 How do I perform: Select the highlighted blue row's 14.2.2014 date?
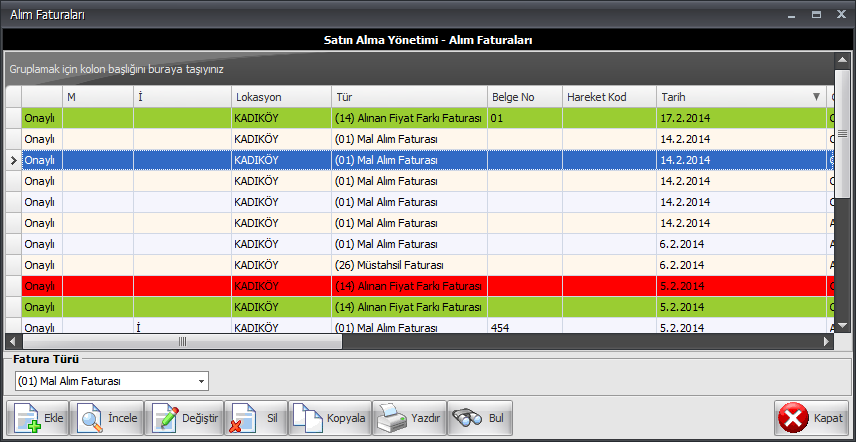[741, 160]
